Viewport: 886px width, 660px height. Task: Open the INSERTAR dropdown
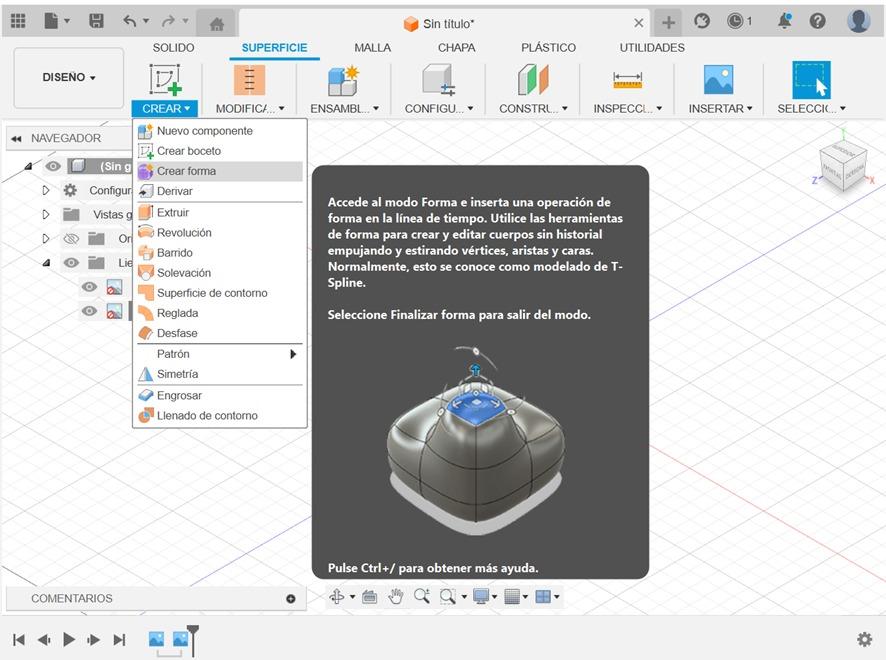(x=720, y=108)
